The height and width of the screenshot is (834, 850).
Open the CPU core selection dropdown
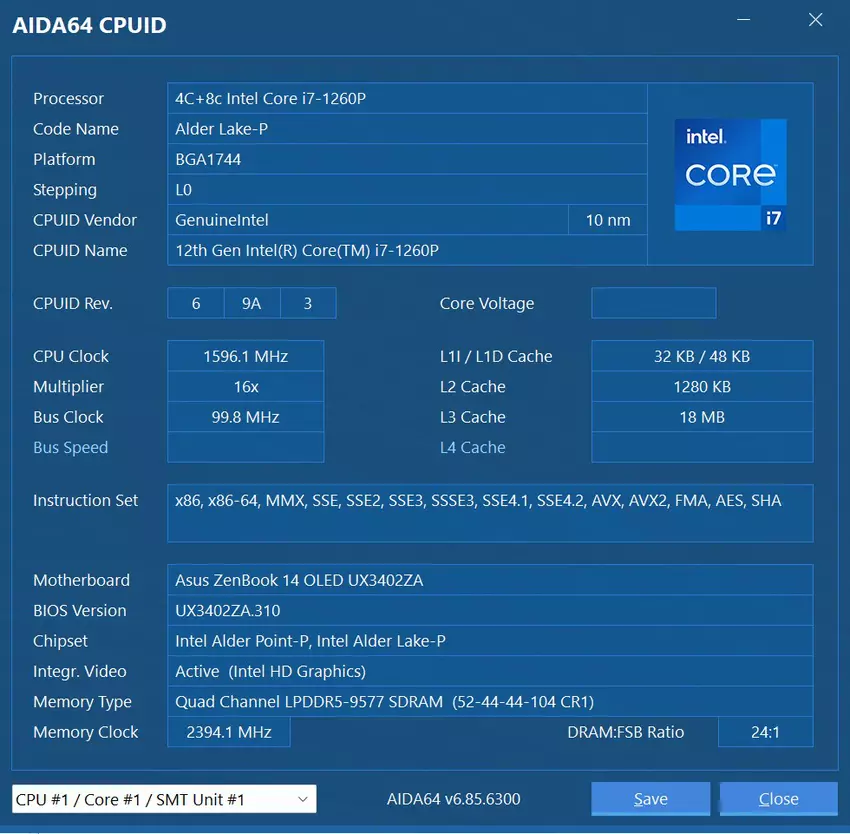[x=164, y=799]
